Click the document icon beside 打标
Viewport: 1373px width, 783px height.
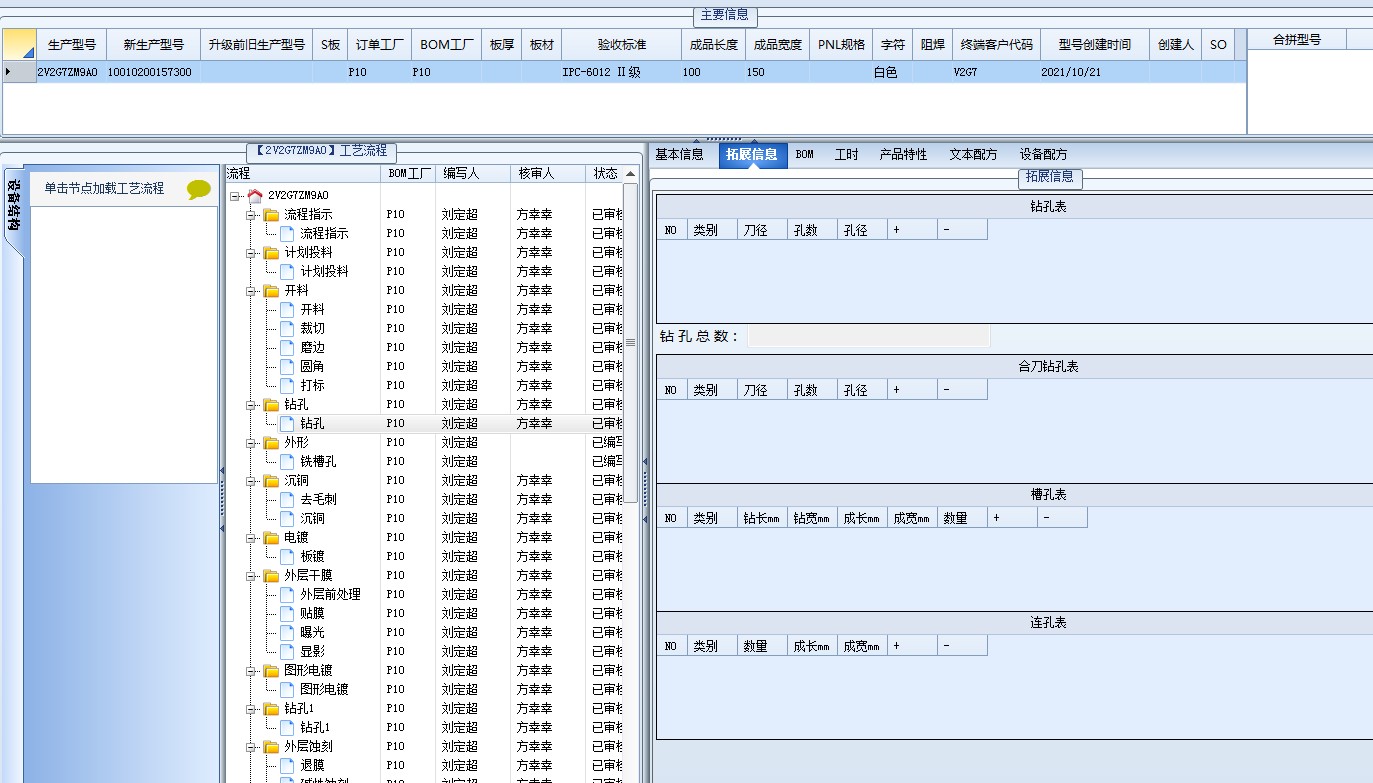287,385
